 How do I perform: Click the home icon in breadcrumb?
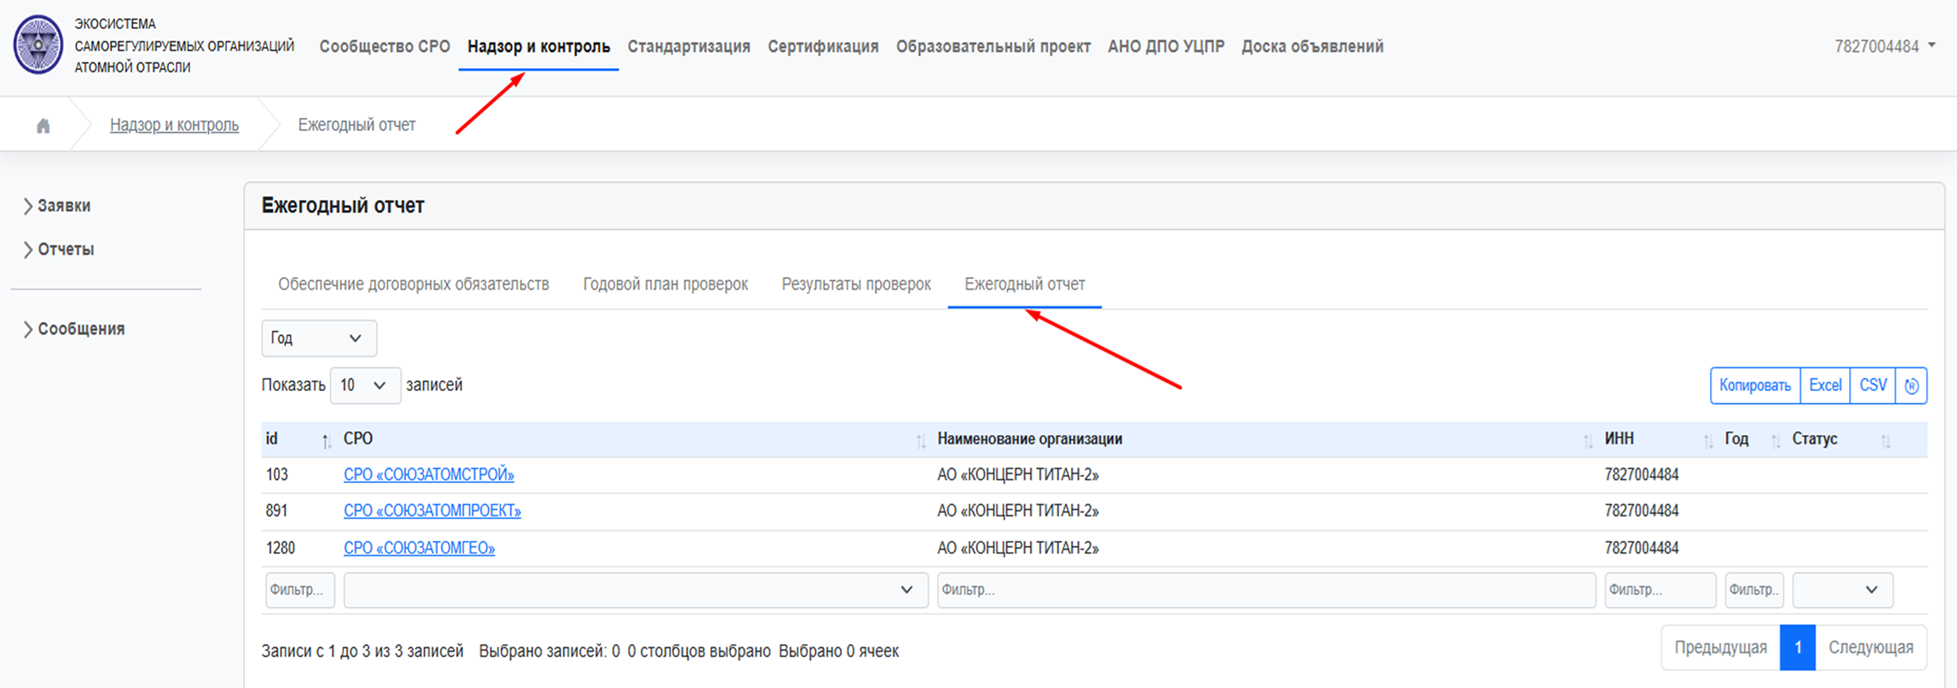(x=43, y=126)
